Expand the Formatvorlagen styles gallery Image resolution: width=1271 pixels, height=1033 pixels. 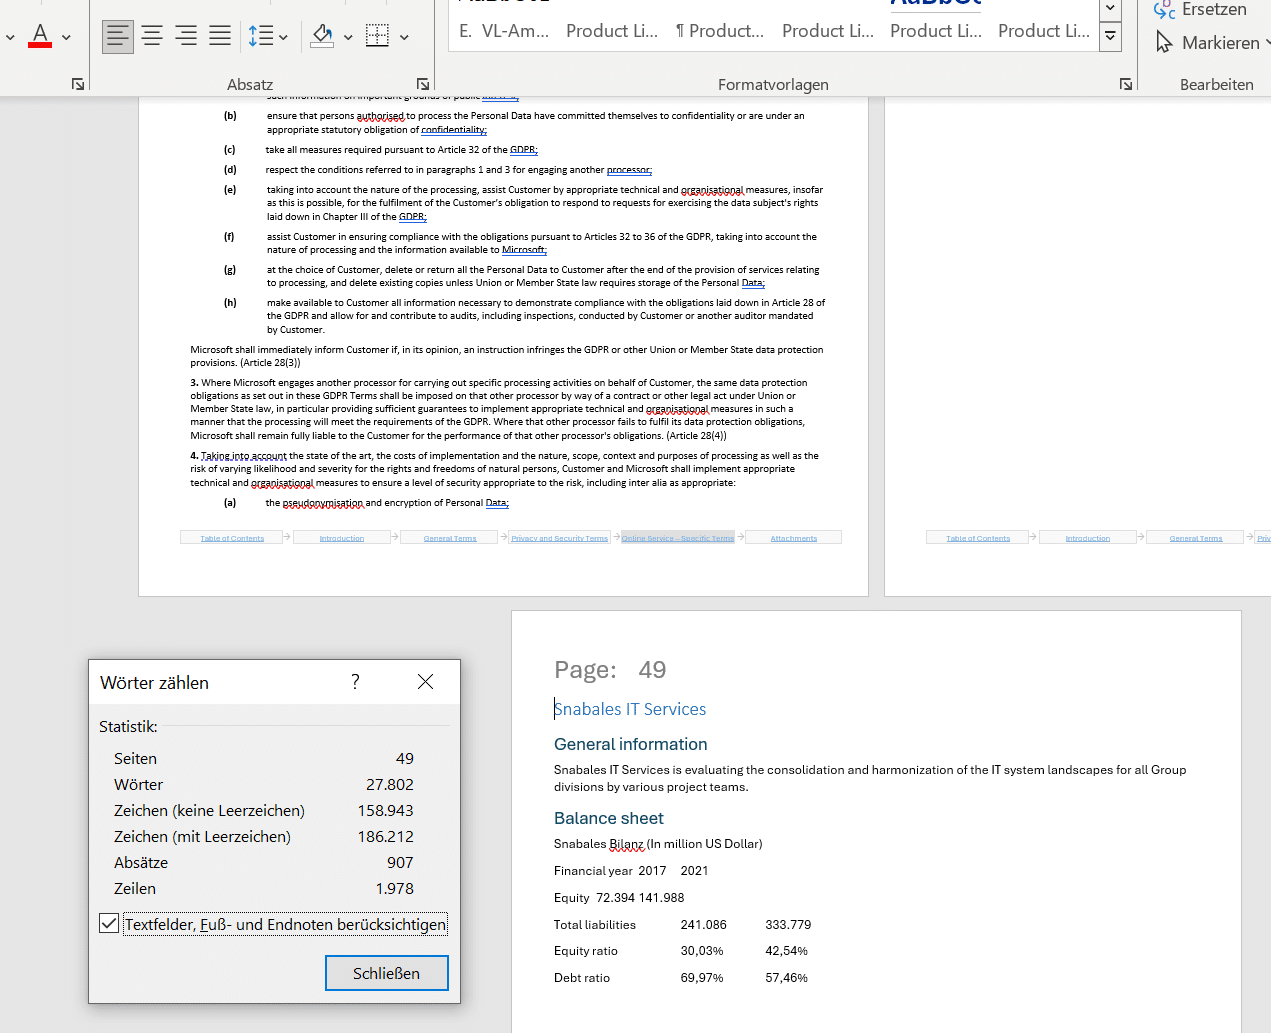click(x=1110, y=37)
